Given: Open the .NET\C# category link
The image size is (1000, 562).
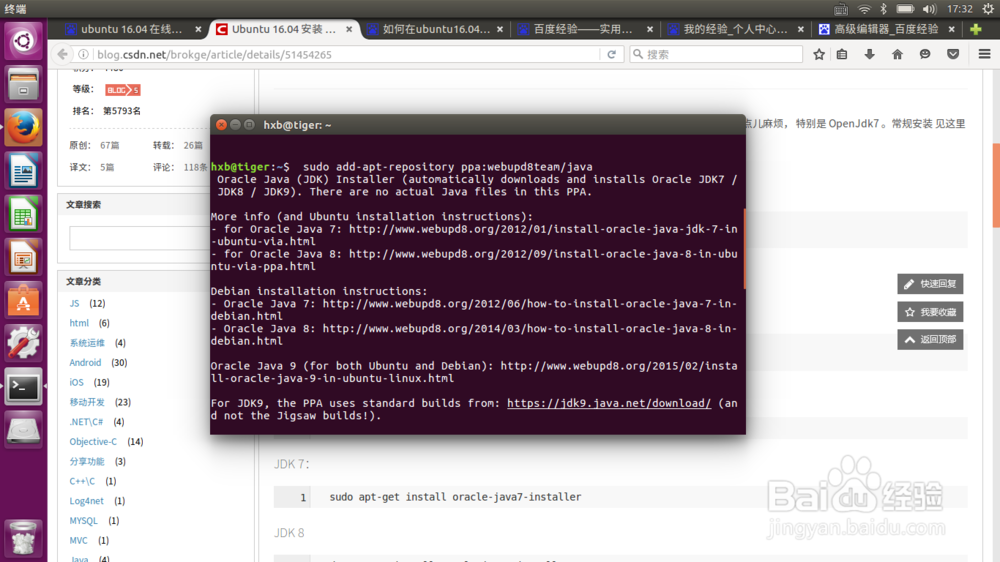Looking at the screenshot, I should pyautogui.click(x=86, y=422).
